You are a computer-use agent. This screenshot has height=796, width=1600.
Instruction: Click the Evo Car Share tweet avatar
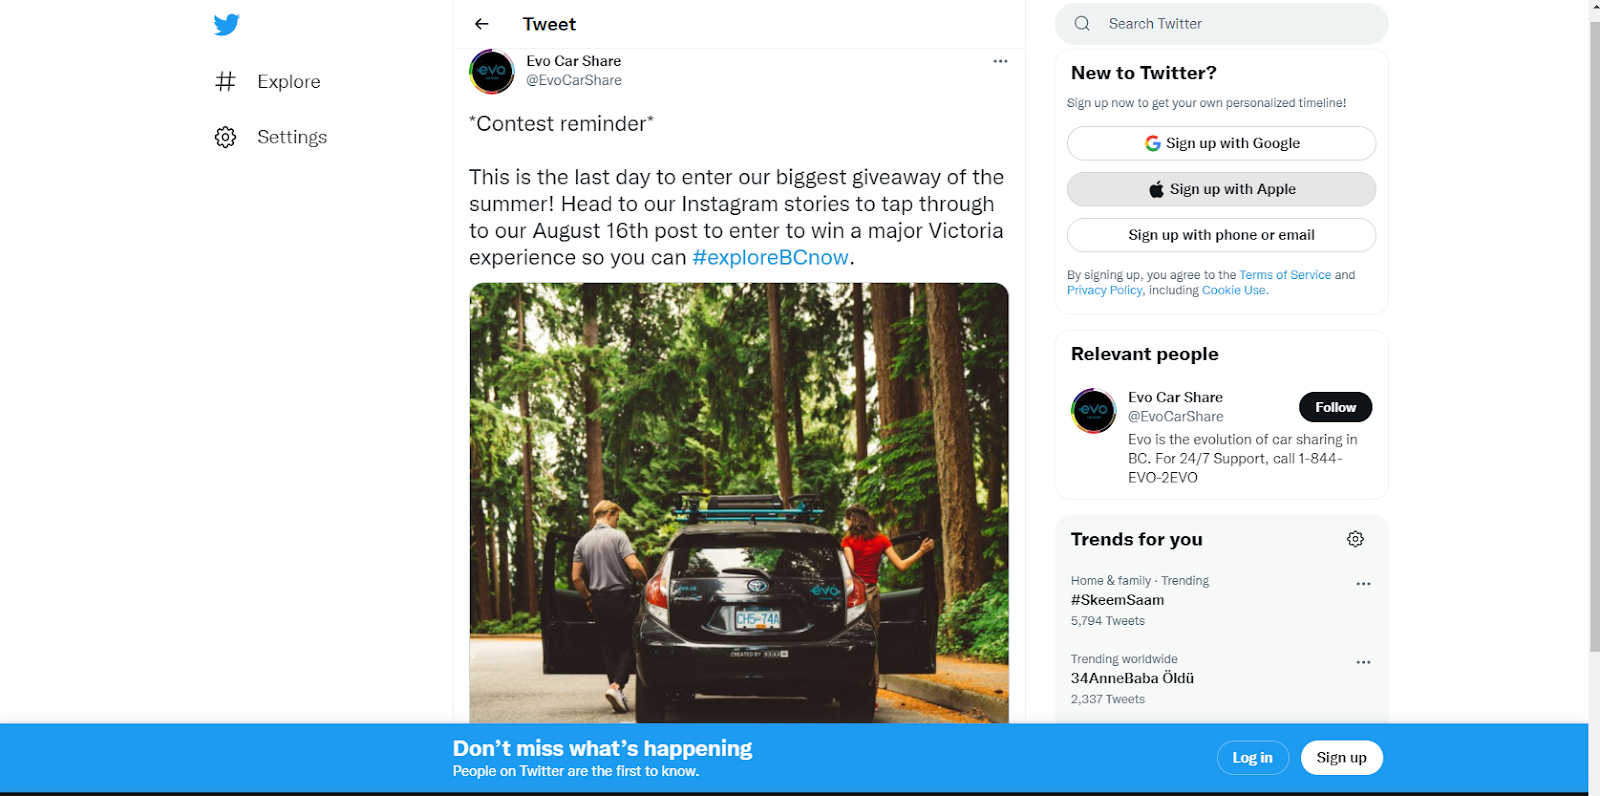[492, 71]
